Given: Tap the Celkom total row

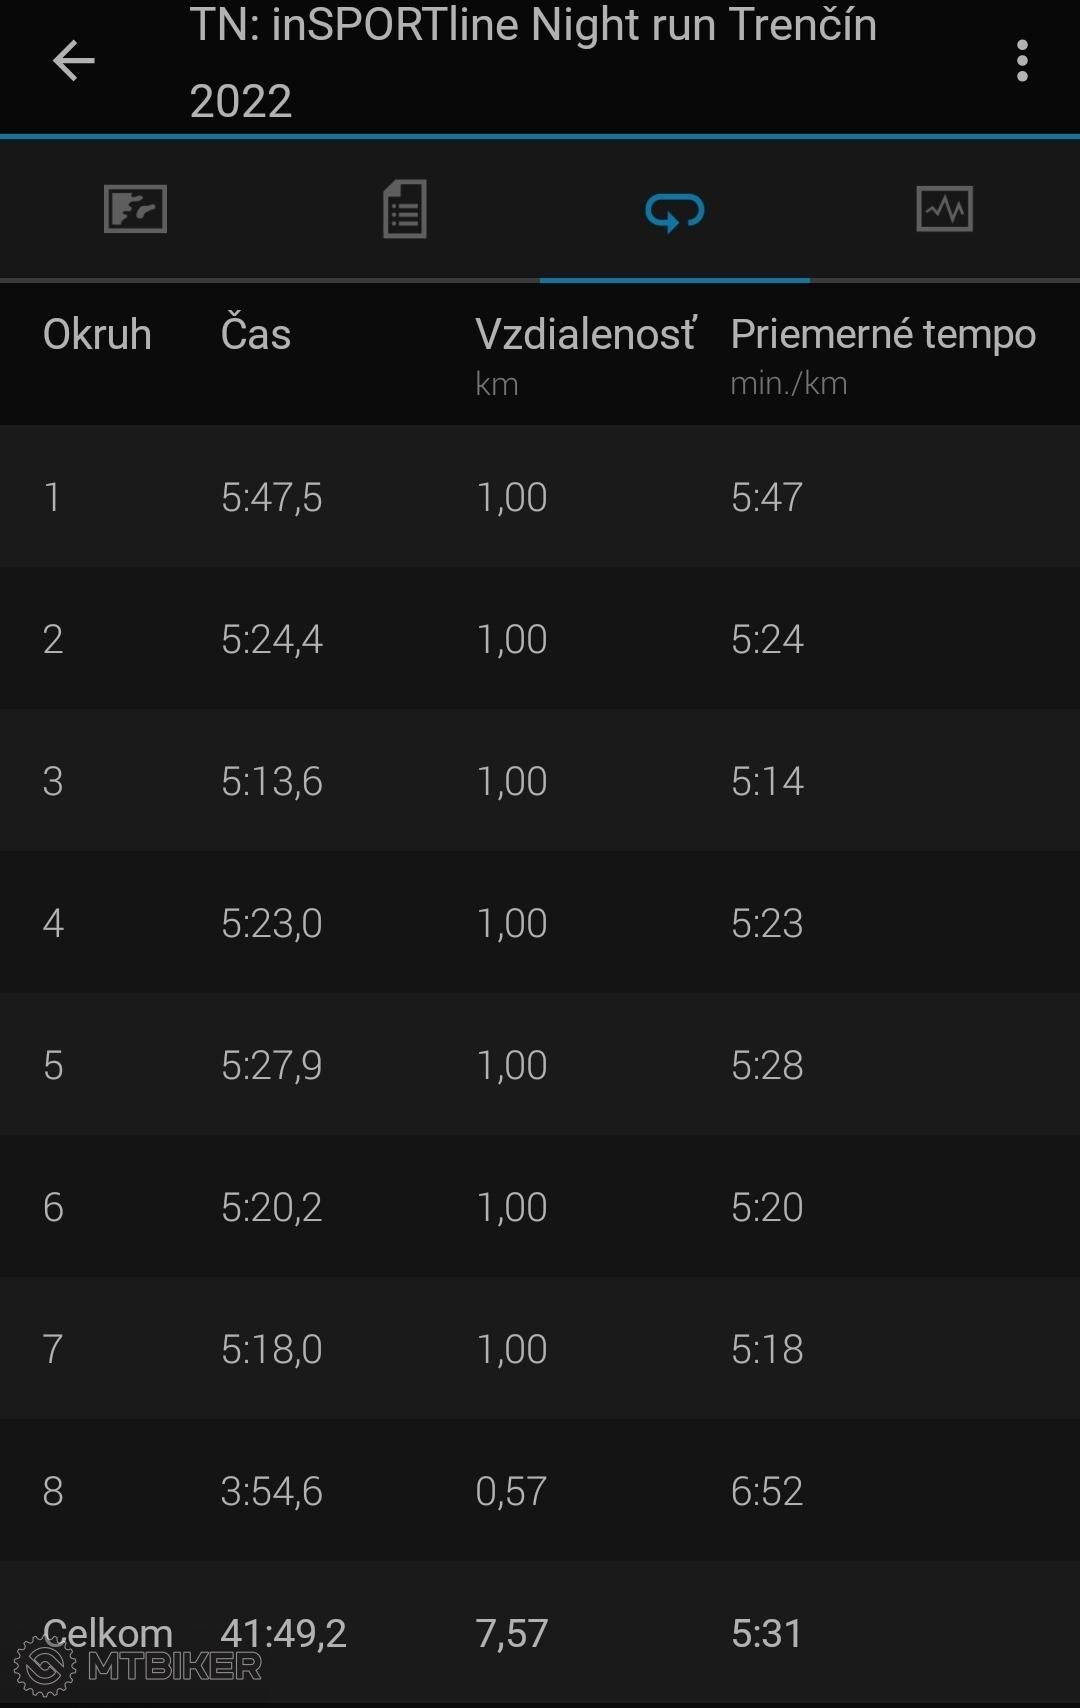Looking at the screenshot, I should pos(540,1633).
